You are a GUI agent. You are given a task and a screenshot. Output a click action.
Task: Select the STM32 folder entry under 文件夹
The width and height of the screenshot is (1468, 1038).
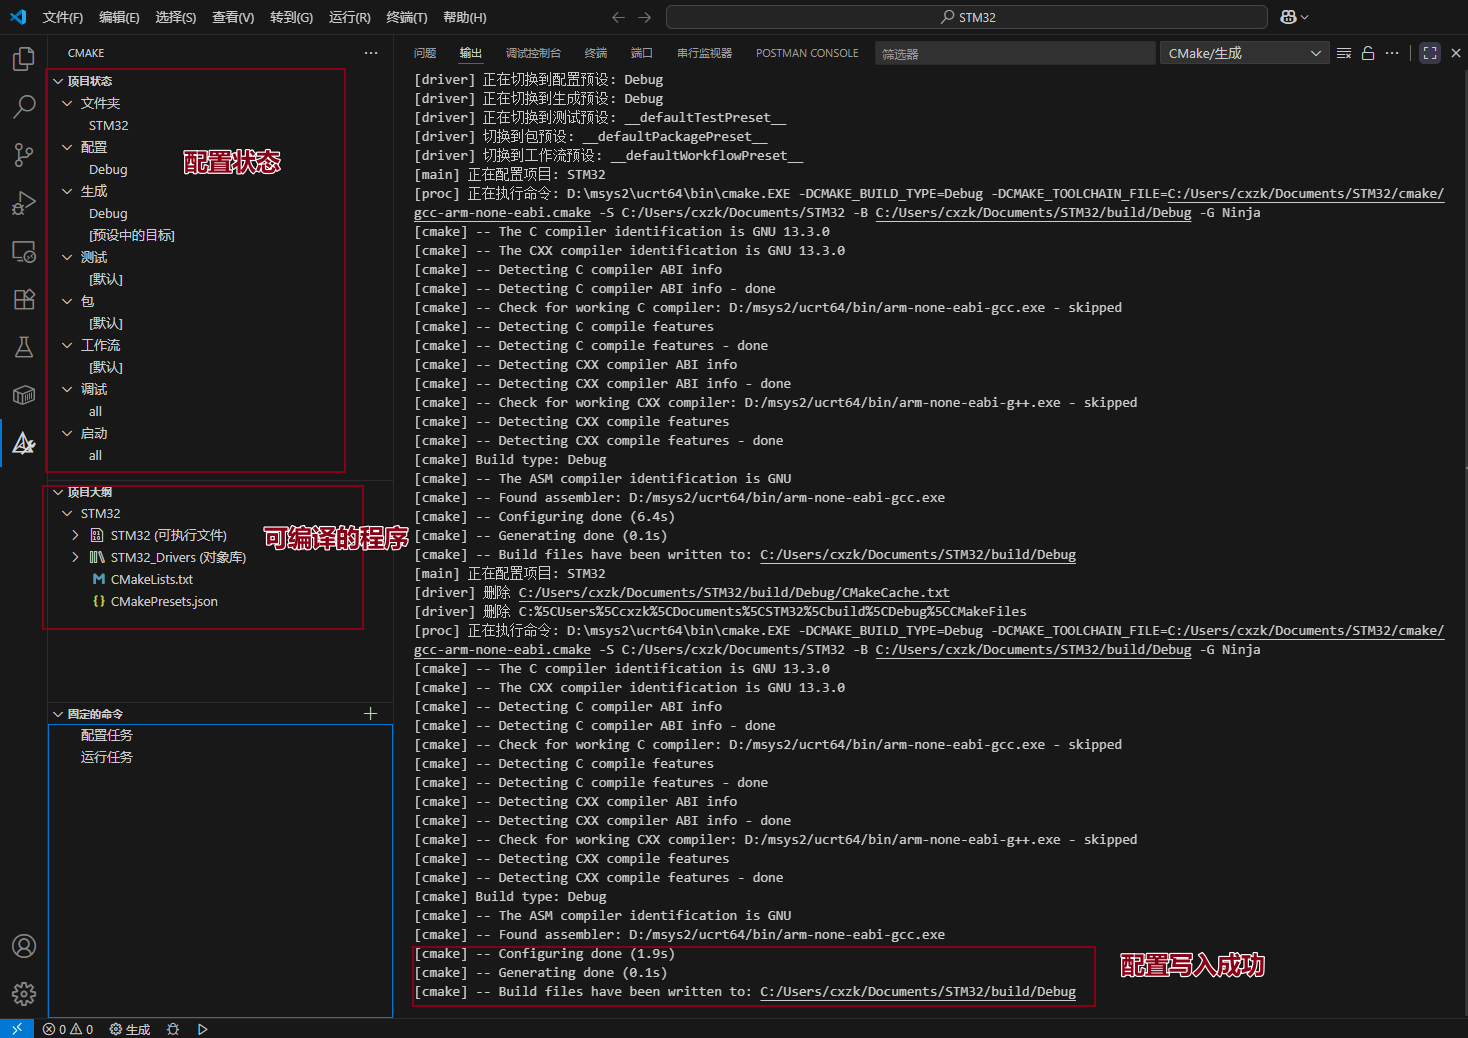coord(108,125)
